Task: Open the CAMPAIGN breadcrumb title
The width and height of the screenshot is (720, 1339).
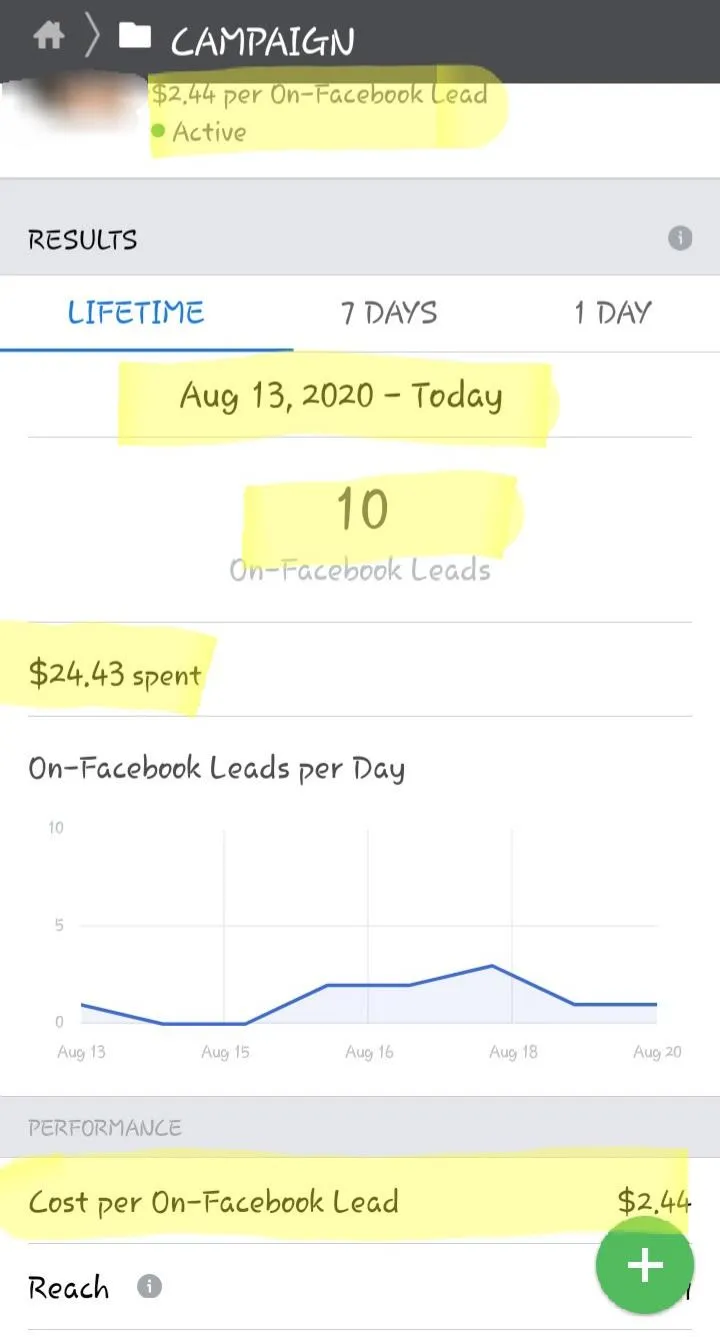Action: 262,42
